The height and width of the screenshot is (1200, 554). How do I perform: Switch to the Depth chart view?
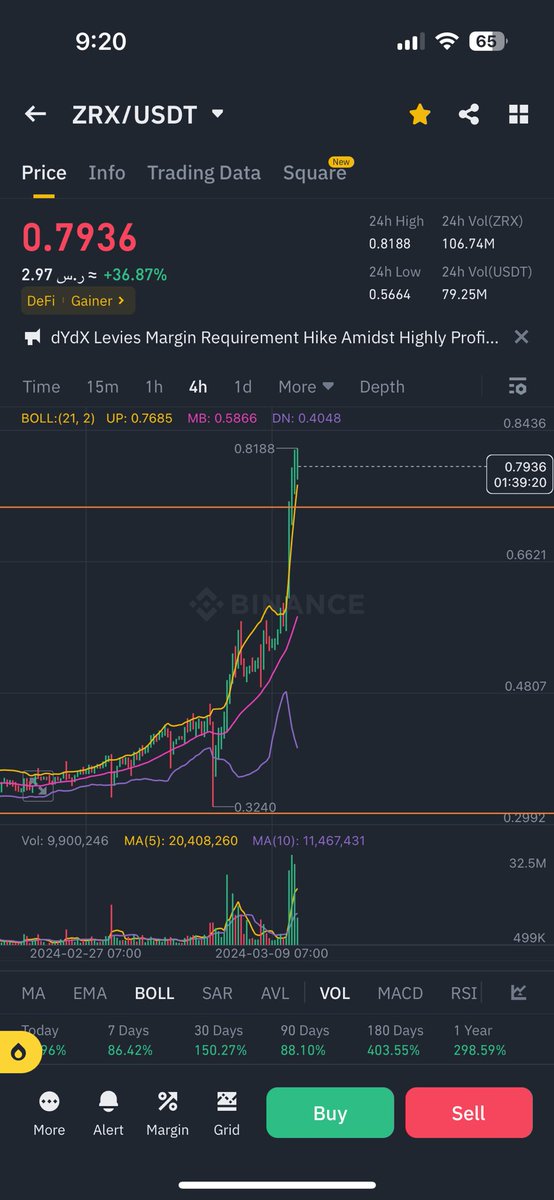click(382, 386)
